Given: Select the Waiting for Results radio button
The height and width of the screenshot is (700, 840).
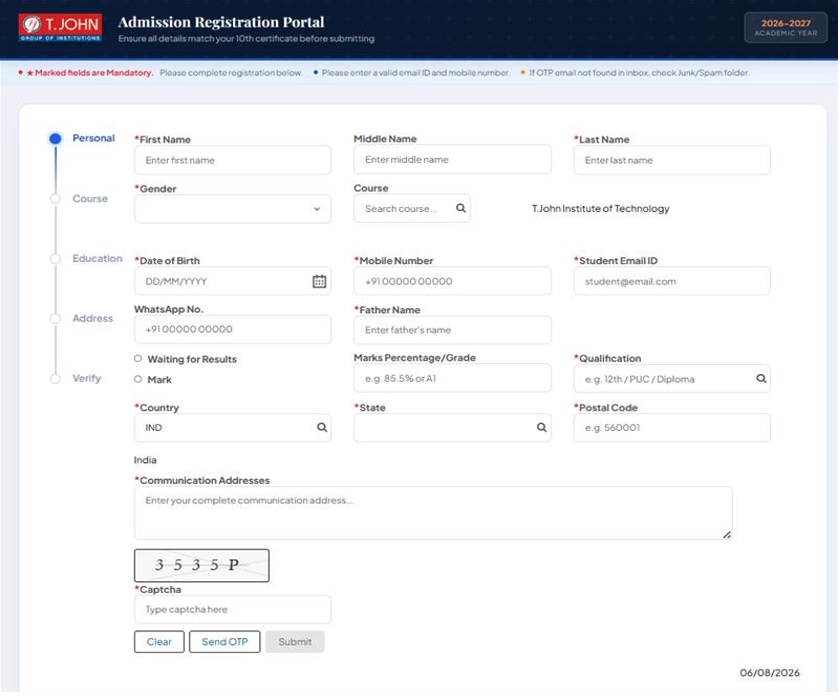Looking at the screenshot, I should point(138,358).
